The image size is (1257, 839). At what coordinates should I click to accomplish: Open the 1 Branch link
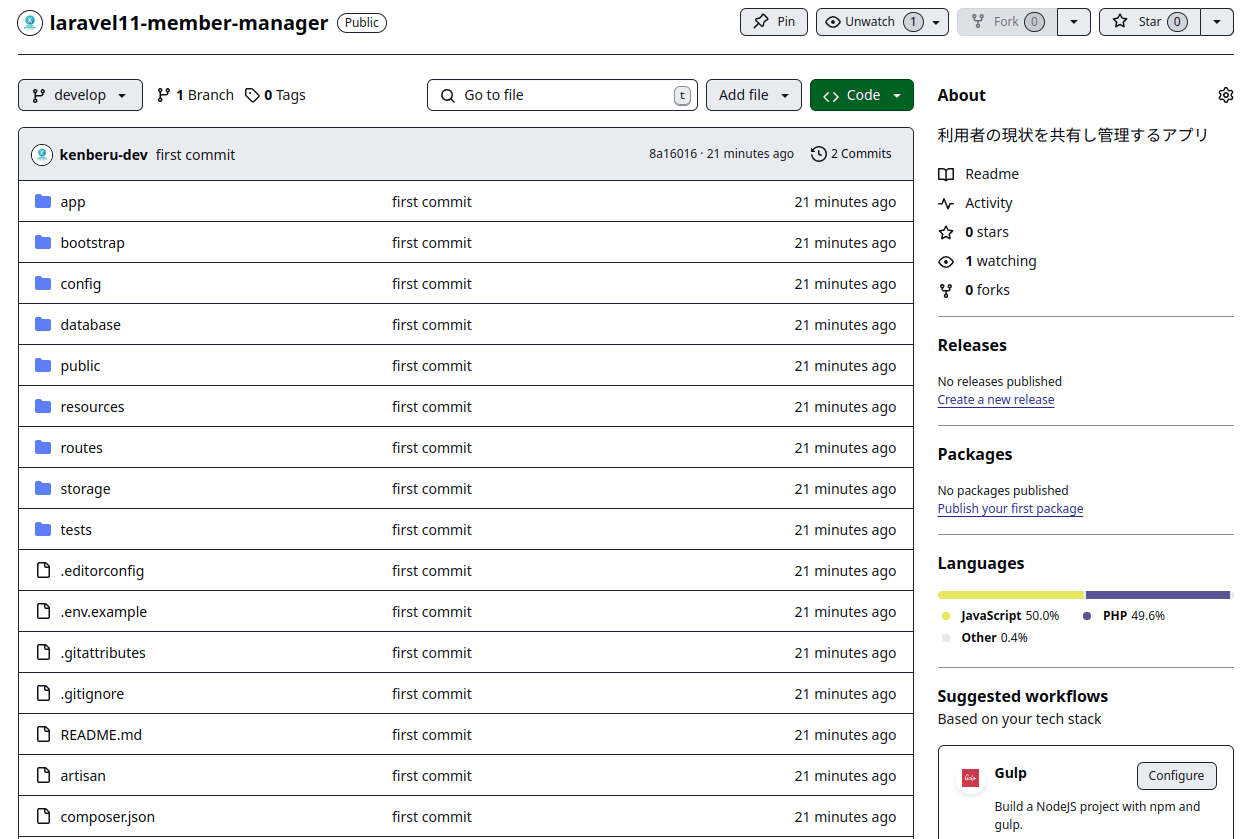[x=195, y=95]
